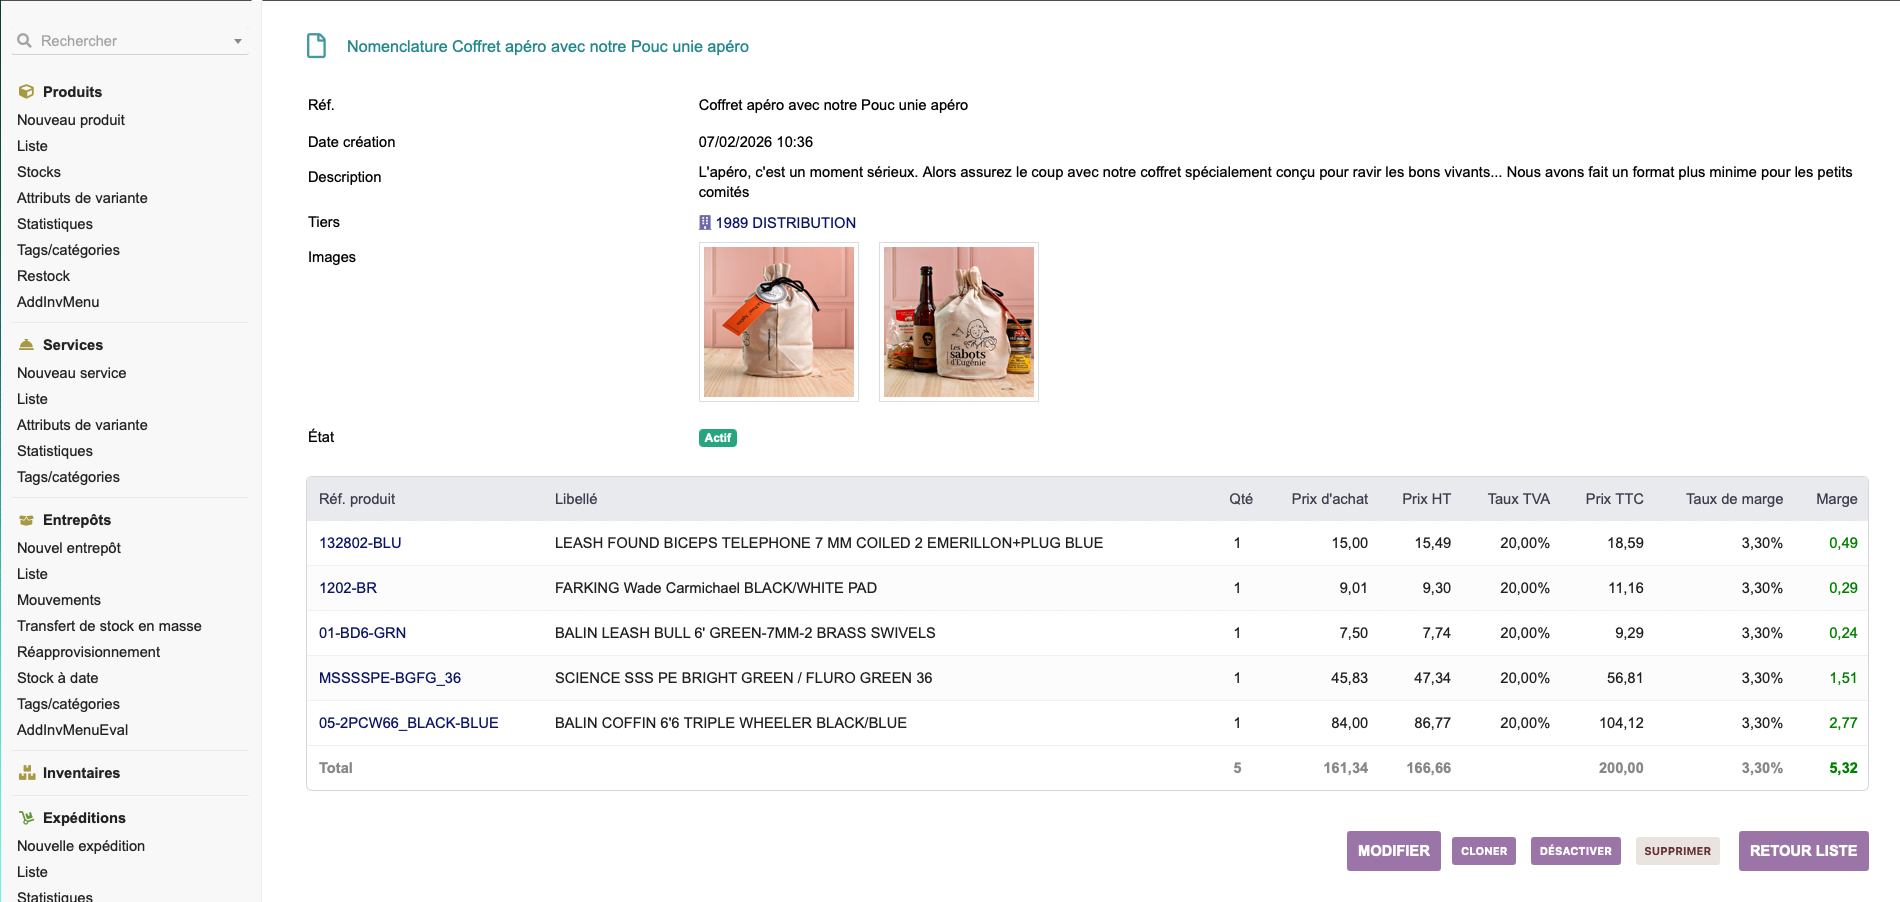This screenshot has width=1900, height=902.
Task: Open the first pouch product thumbnail
Action: pos(779,322)
